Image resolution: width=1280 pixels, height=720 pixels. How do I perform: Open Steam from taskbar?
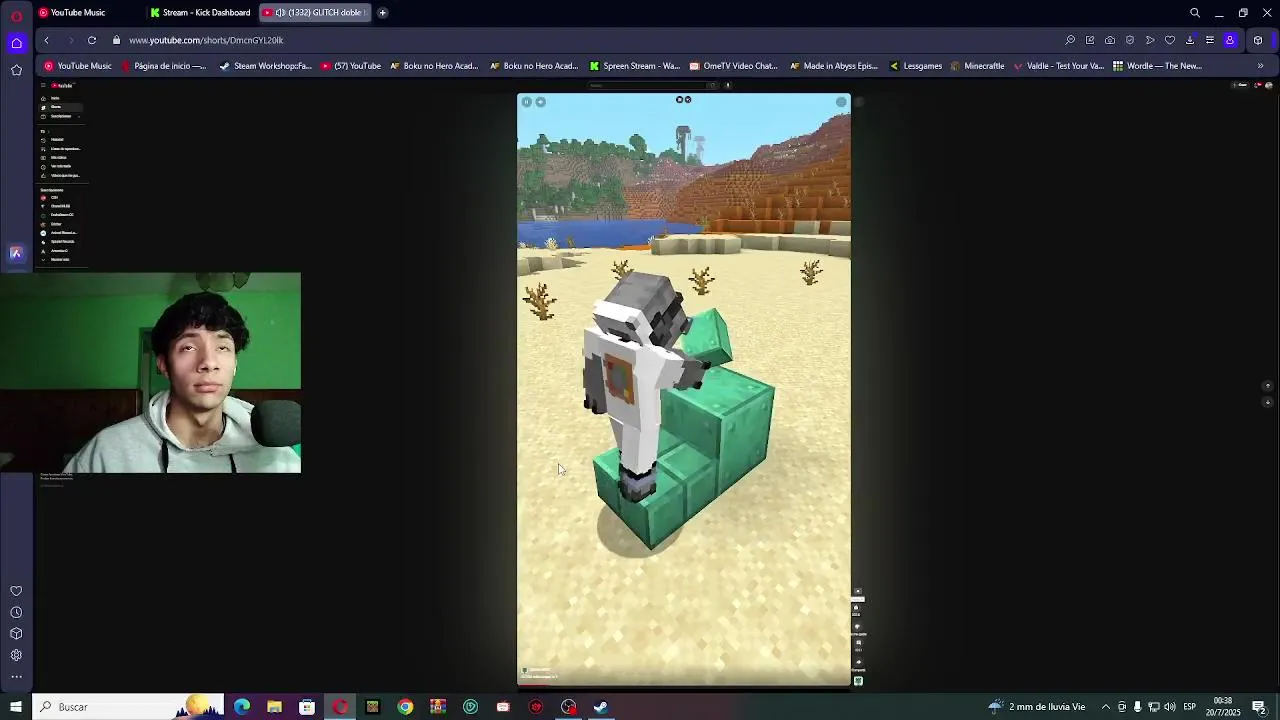601,707
